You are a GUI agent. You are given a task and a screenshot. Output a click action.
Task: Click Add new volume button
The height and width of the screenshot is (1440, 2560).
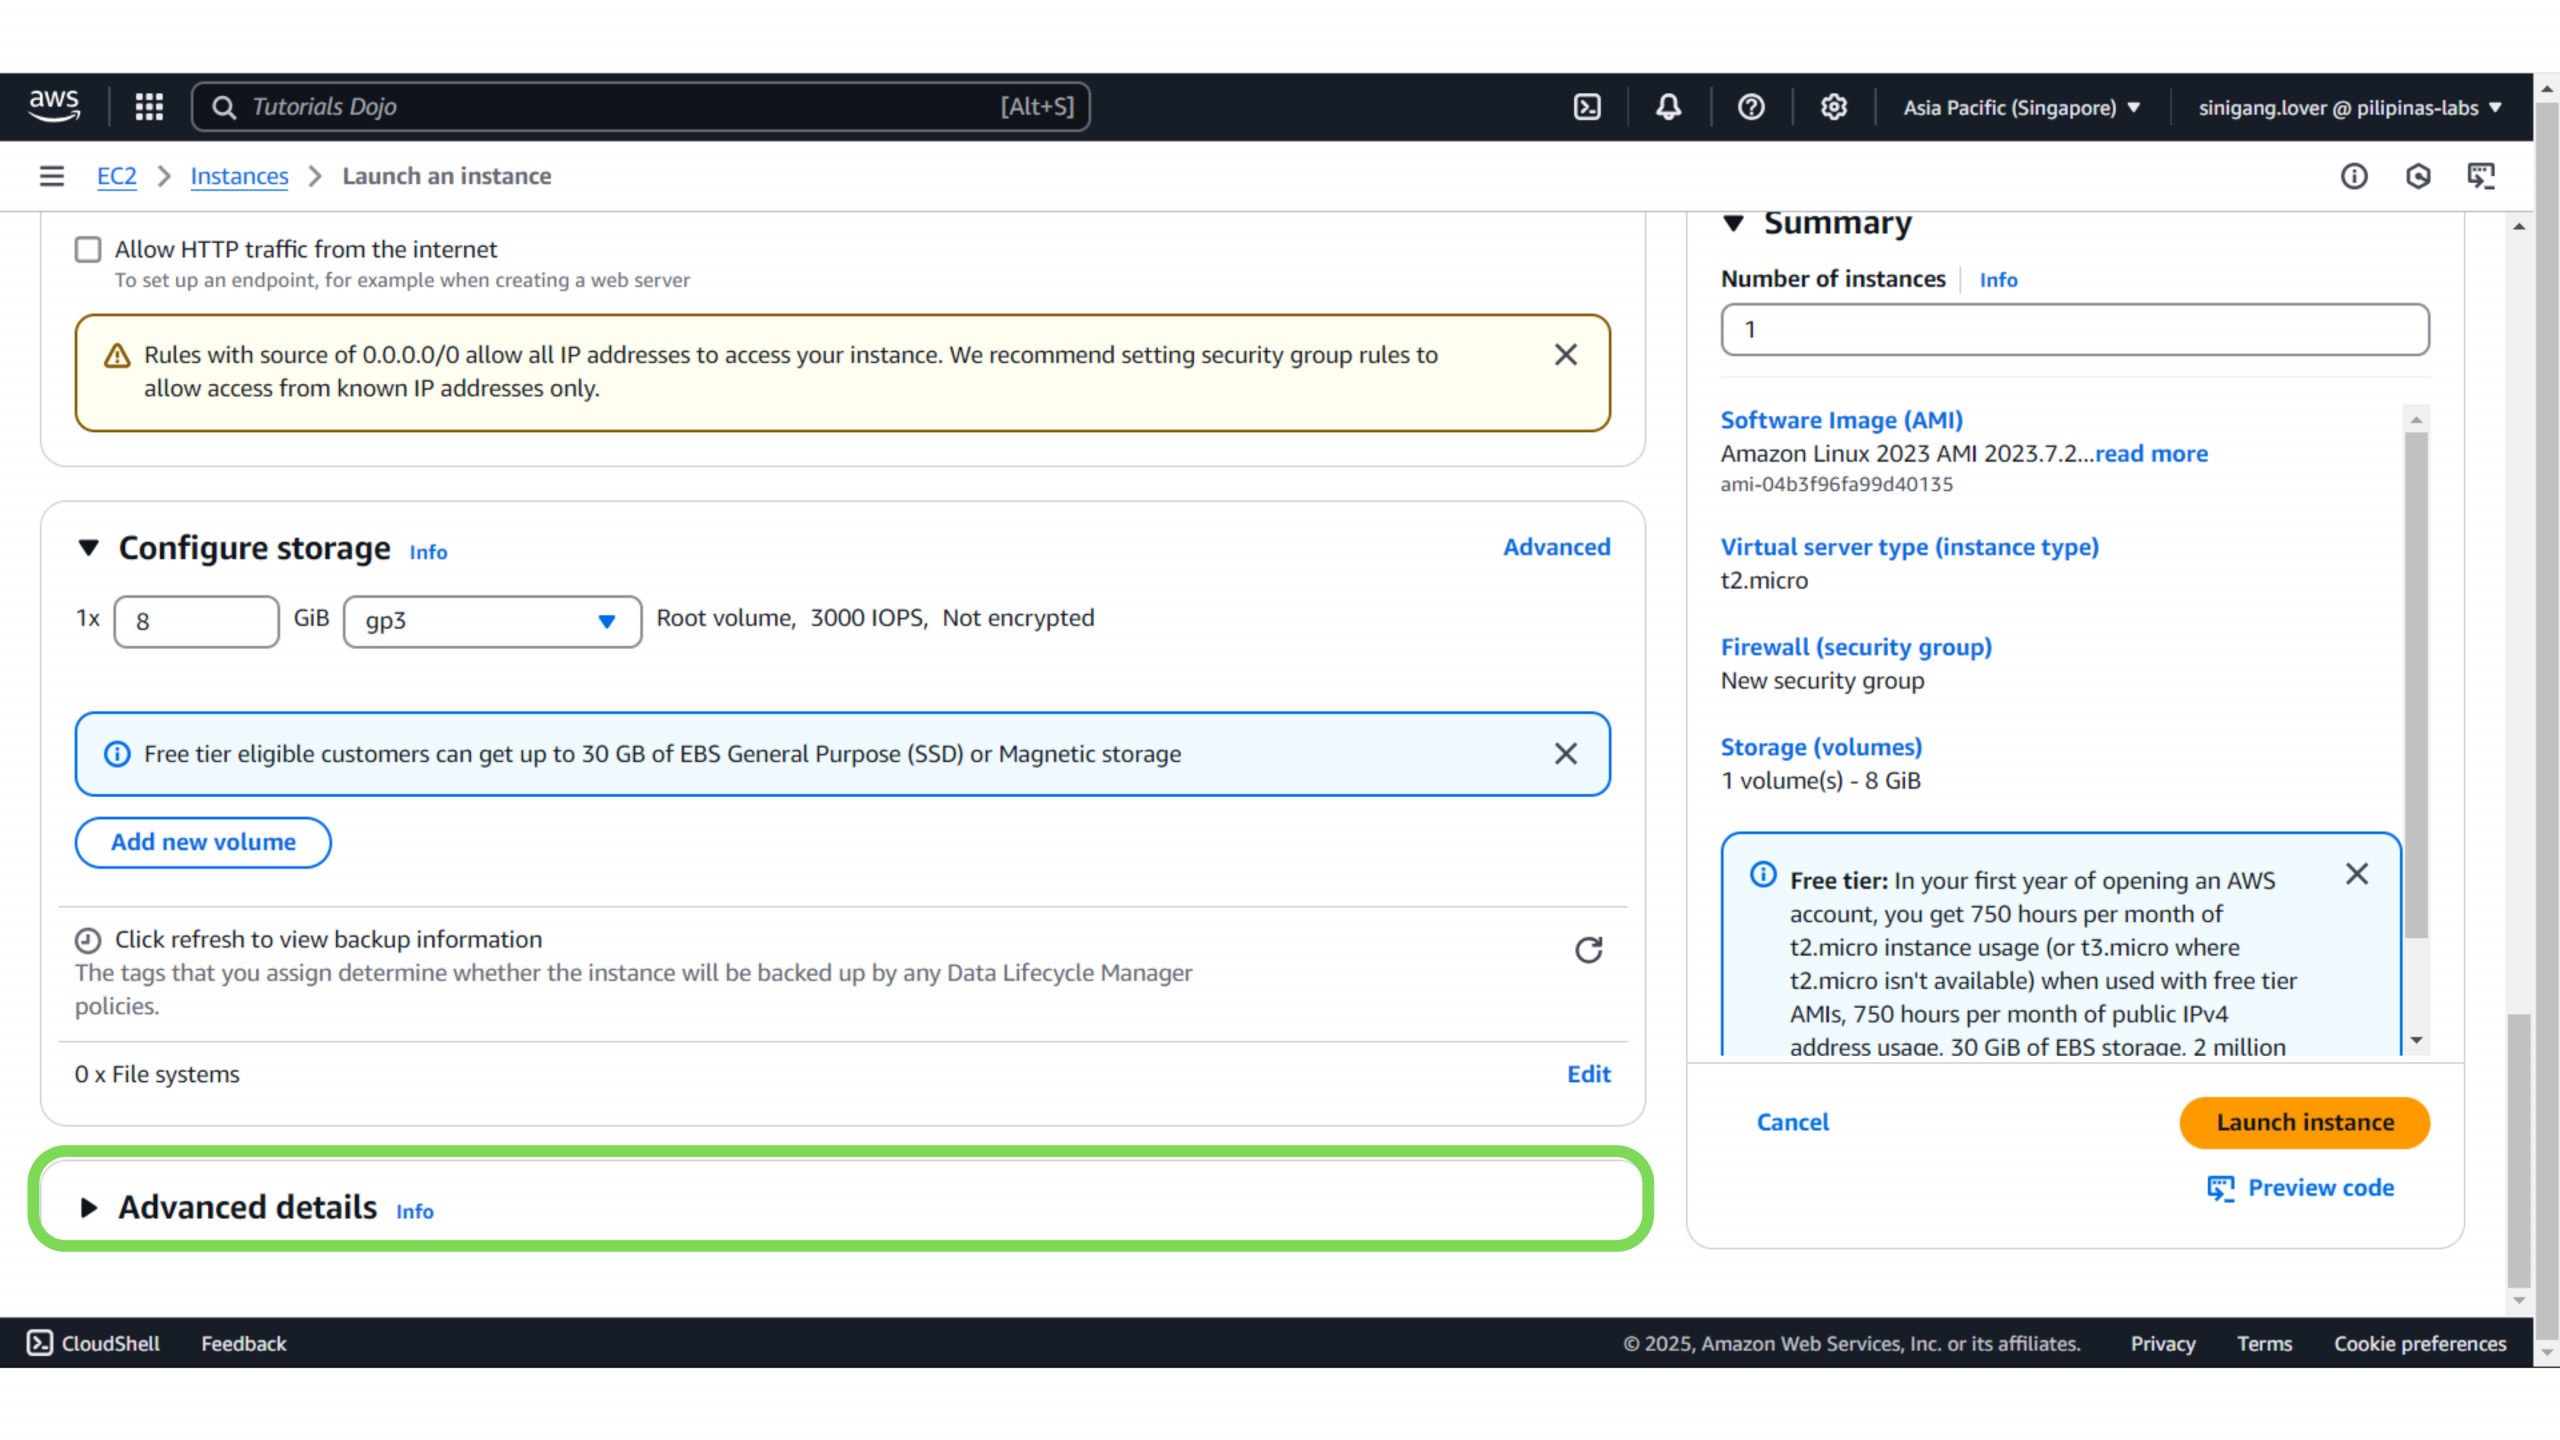coord(203,842)
